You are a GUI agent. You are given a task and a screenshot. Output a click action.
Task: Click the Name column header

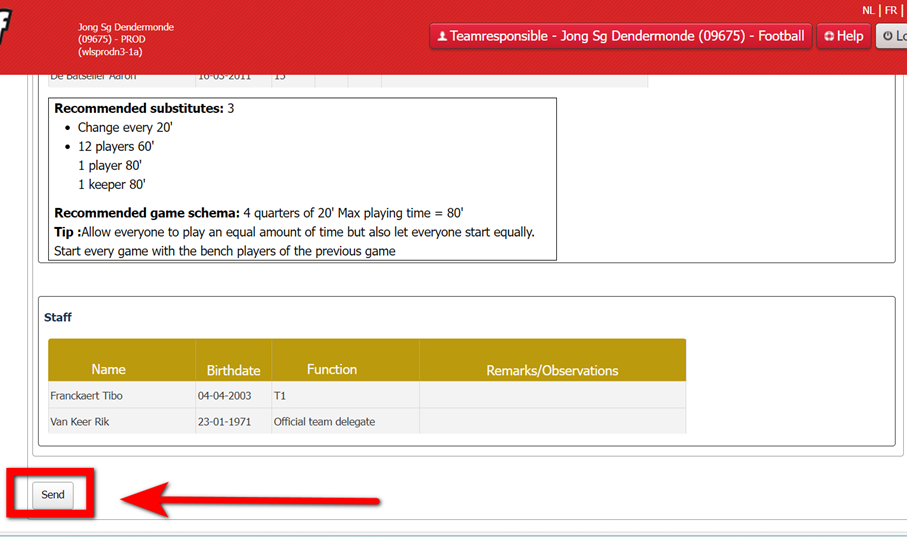[x=108, y=369]
